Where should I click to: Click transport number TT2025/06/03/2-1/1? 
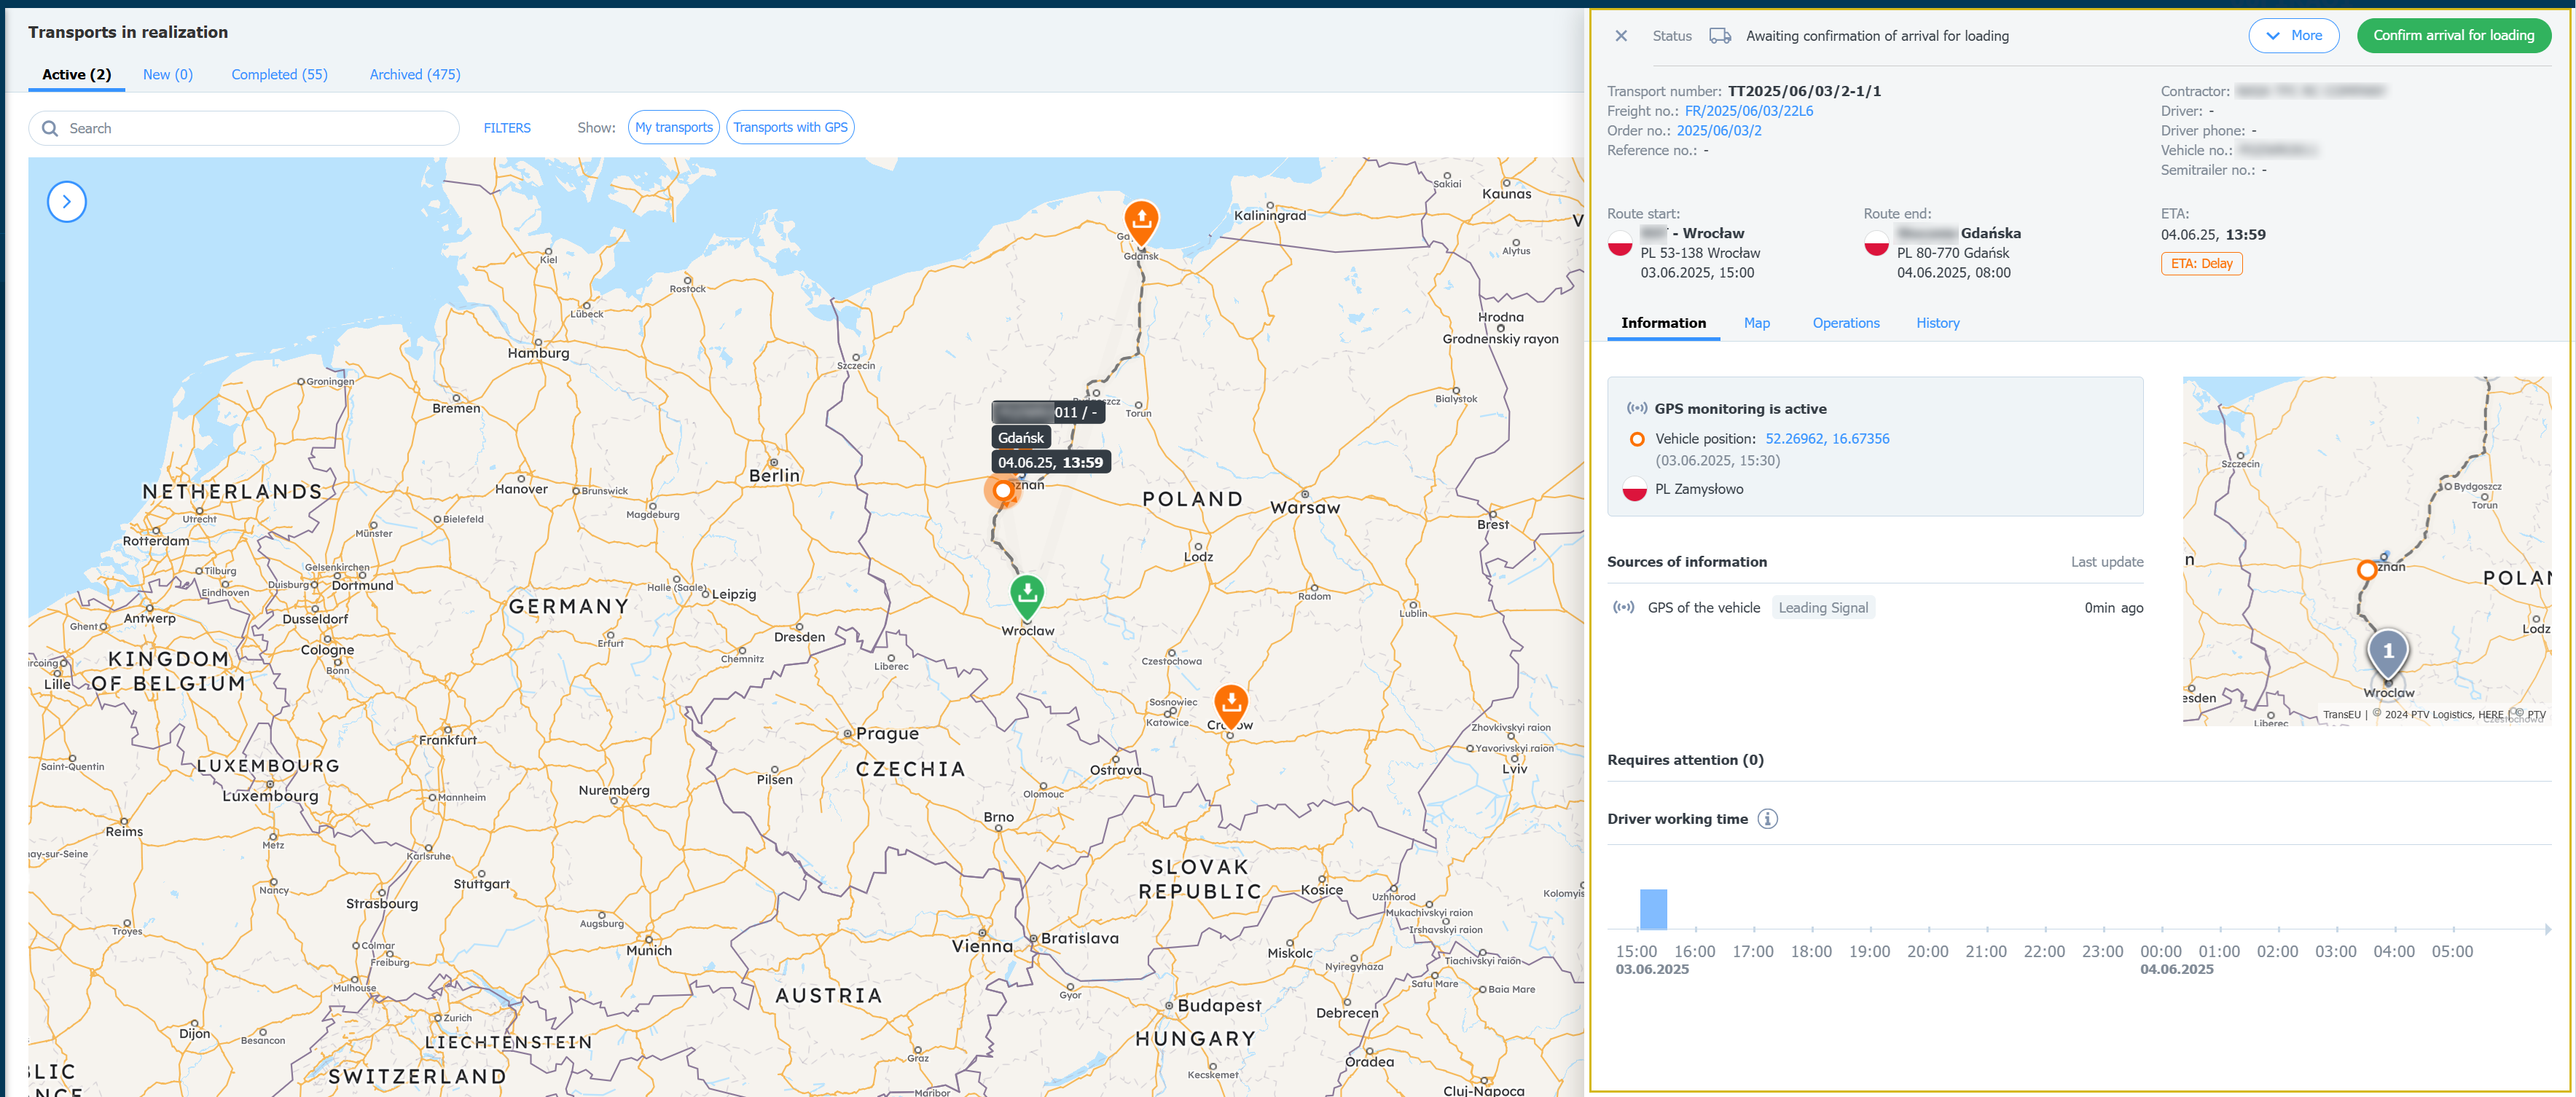[1803, 91]
